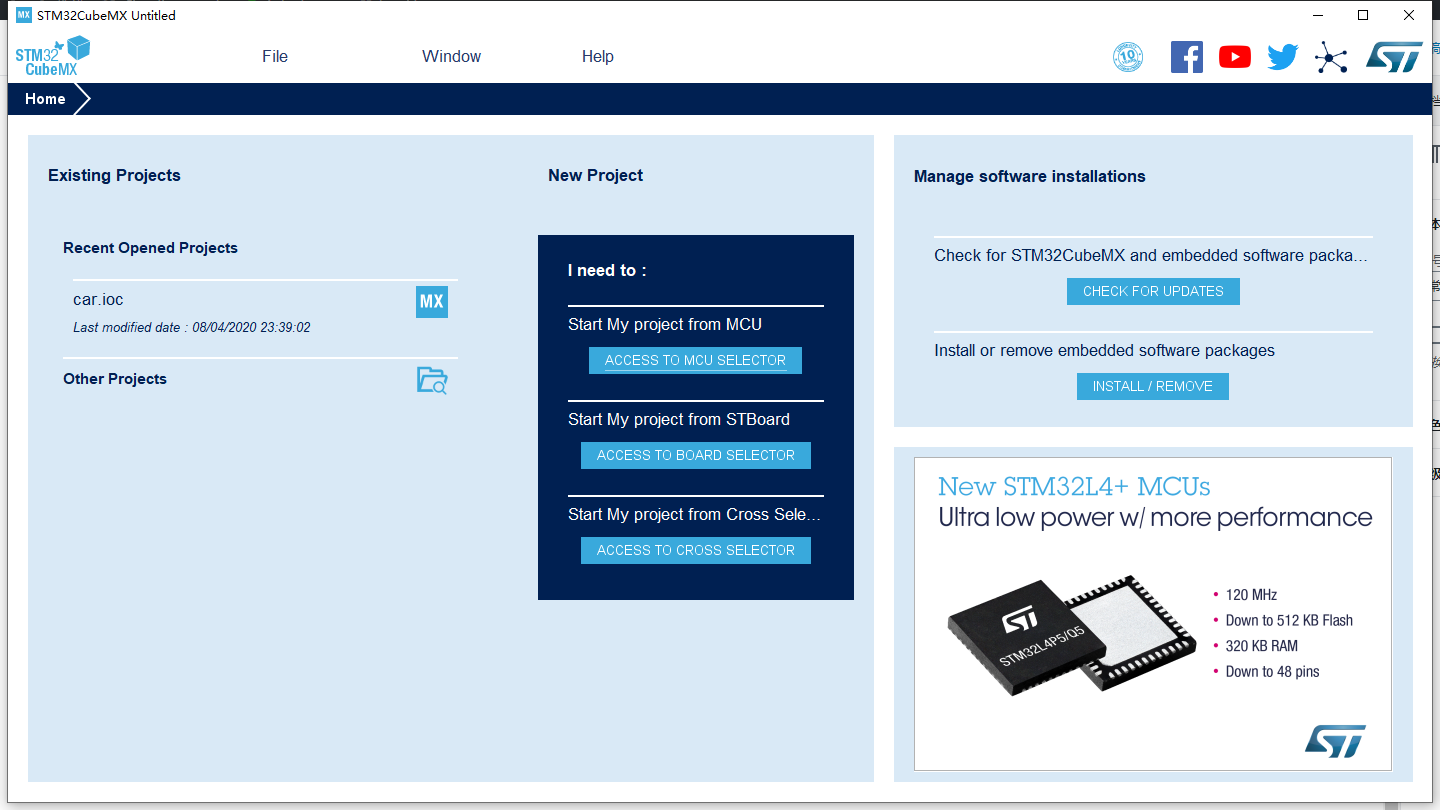Screen dimensions: 1440x810
Task: Click the STM32CubeMX logo
Action: click(x=50, y=56)
